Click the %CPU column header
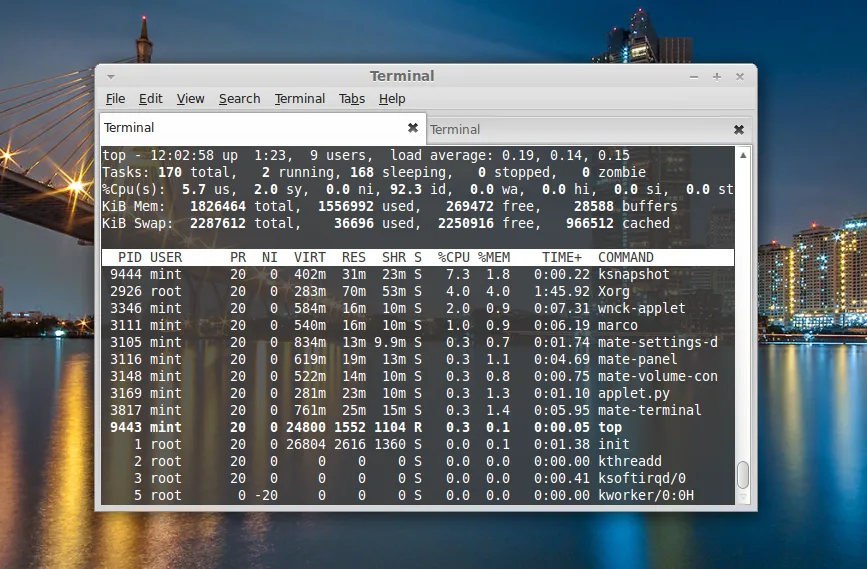The image size is (867, 569). pyautogui.click(x=453, y=257)
